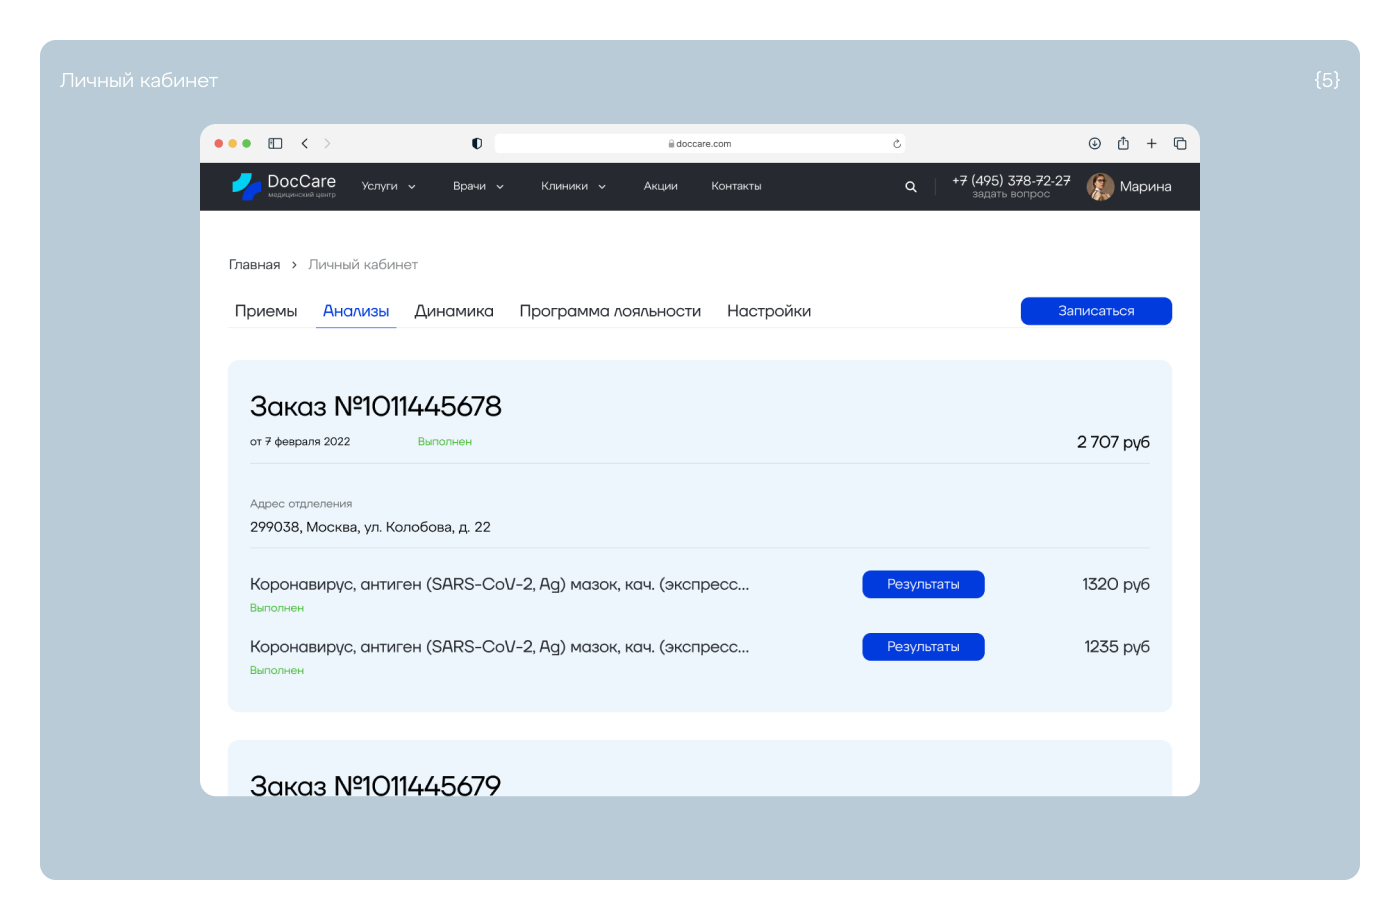Reload the page with refresh icon
The width and height of the screenshot is (1400, 920).
pyautogui.click(x=897, y=144)
